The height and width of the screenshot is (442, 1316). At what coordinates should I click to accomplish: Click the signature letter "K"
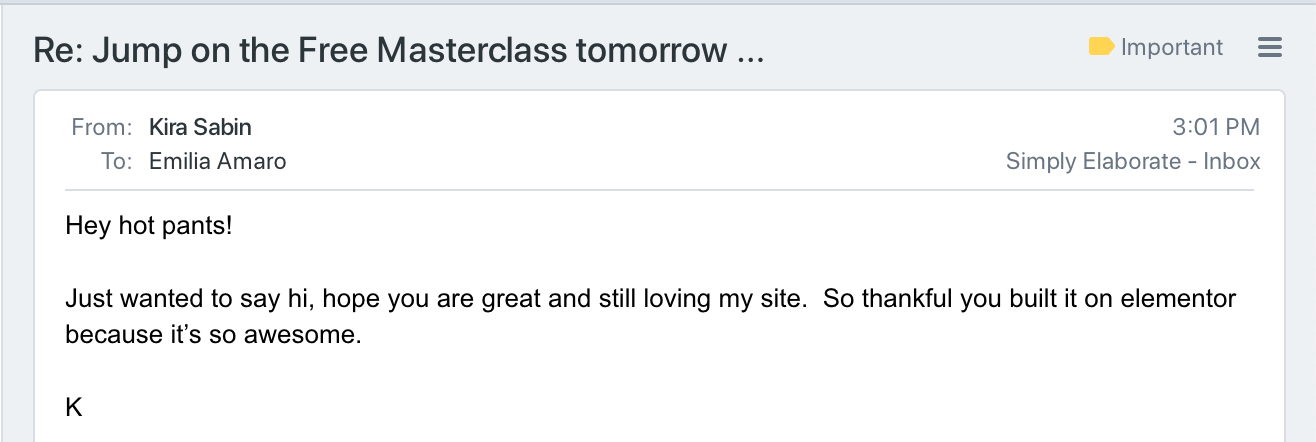point(73,407)
